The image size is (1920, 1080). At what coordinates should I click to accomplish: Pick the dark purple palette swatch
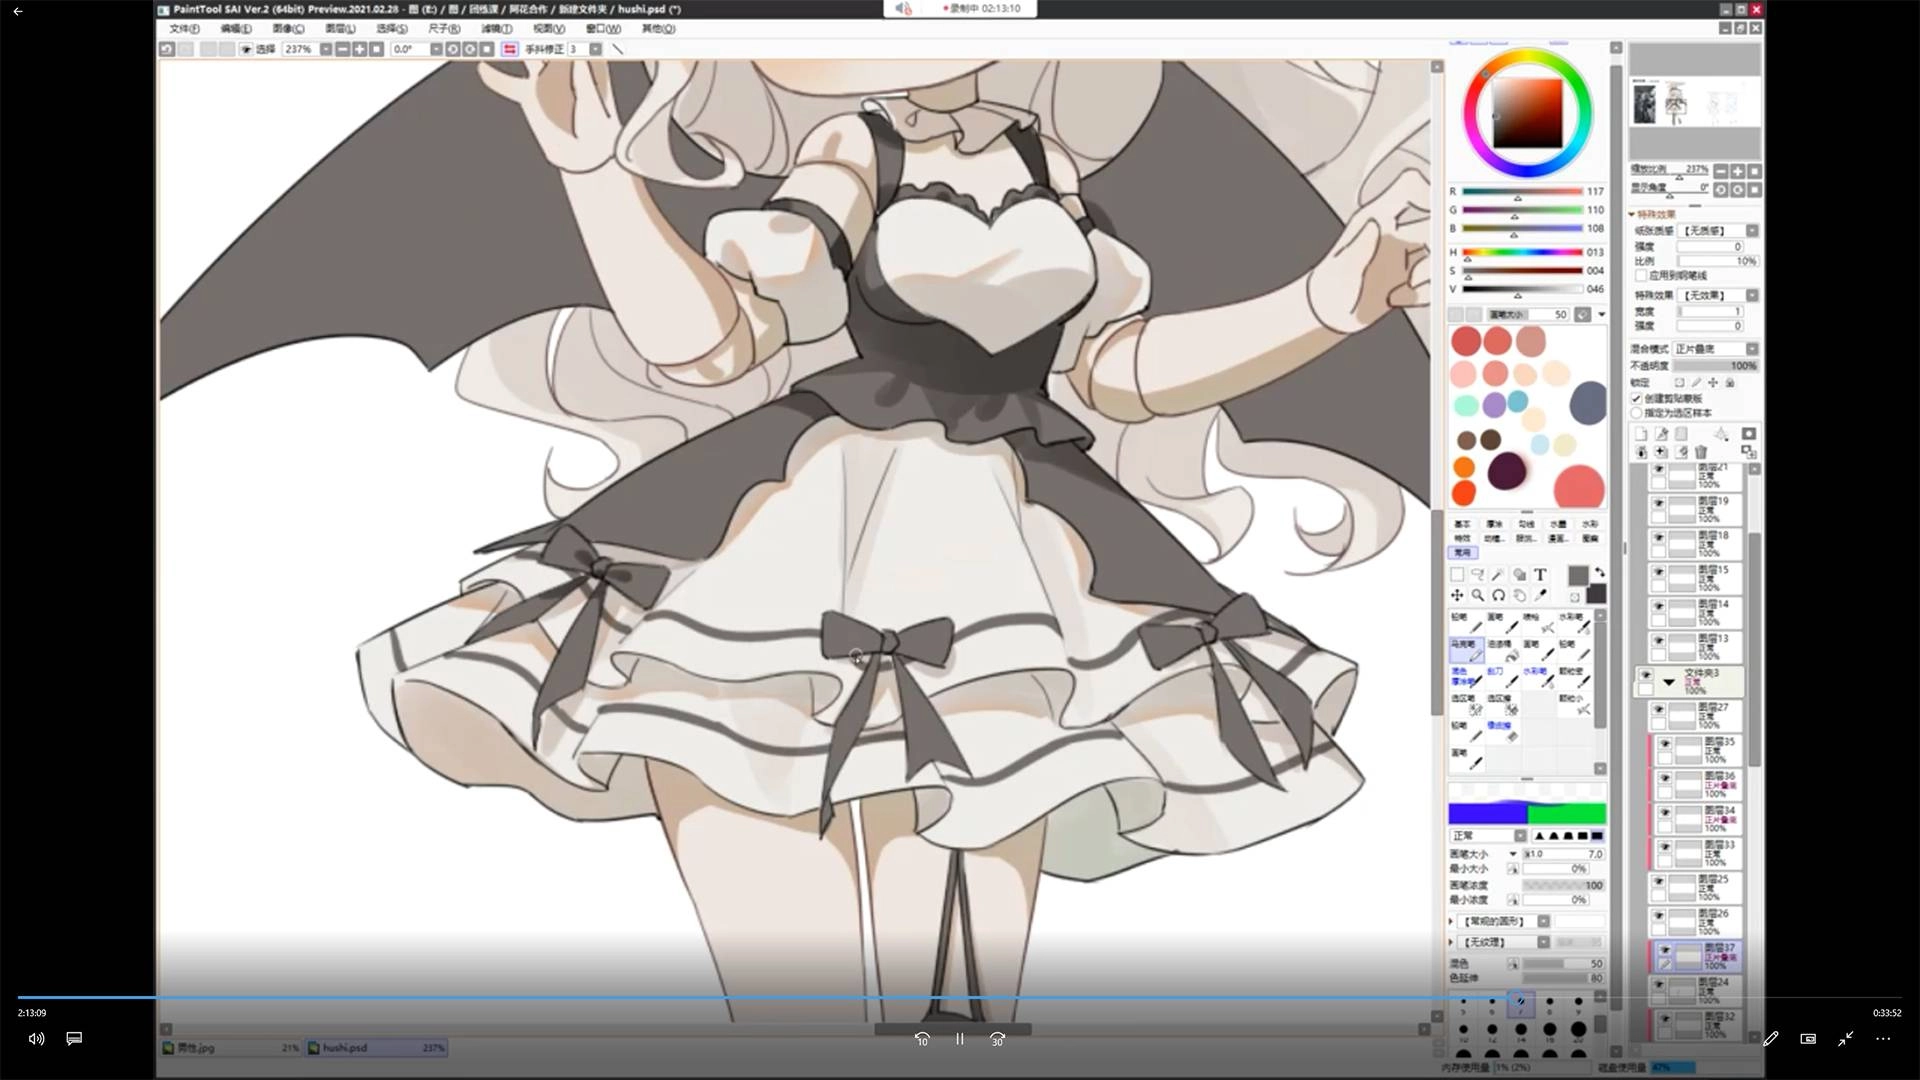pyautogui.click(x=1507, y=471)
